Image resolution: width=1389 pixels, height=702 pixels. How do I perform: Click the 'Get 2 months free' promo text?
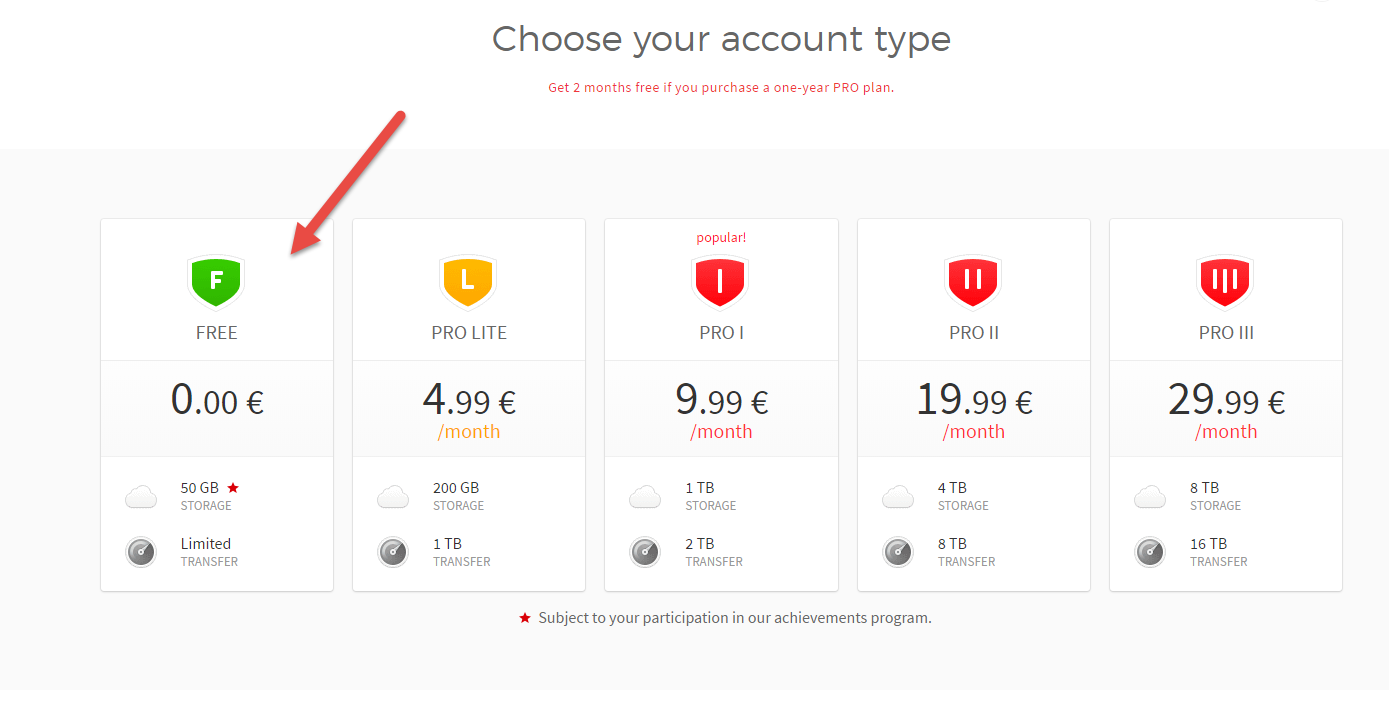click(x=720, y=88)
